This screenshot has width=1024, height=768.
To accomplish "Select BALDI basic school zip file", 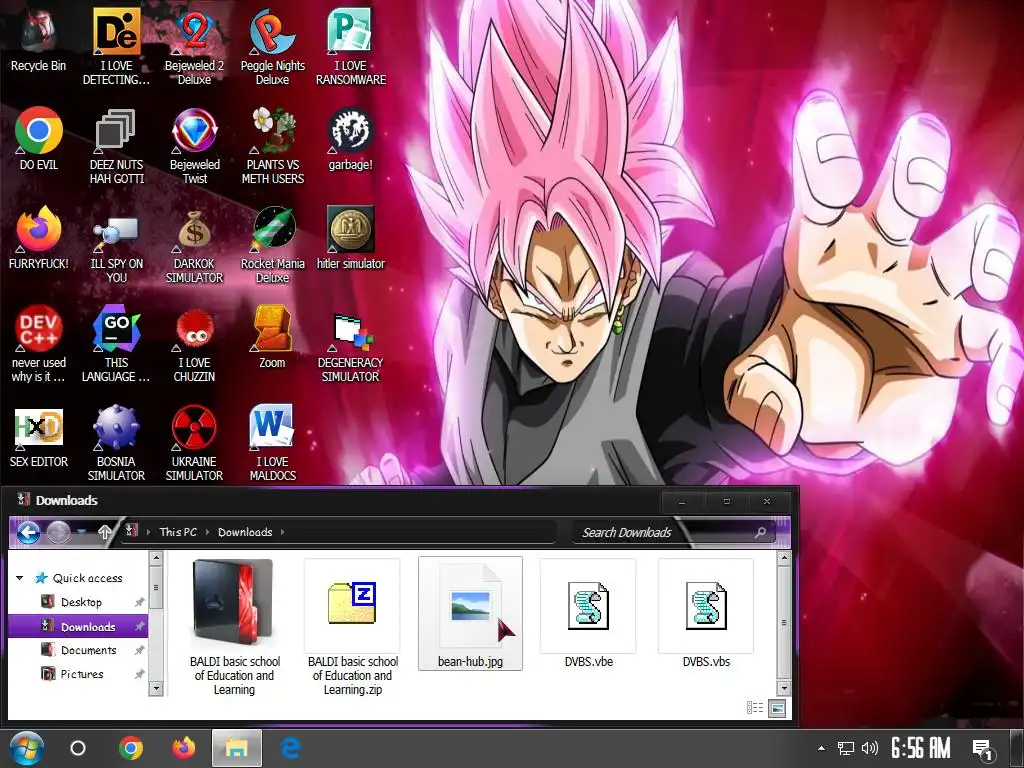I will pos(353,627).
